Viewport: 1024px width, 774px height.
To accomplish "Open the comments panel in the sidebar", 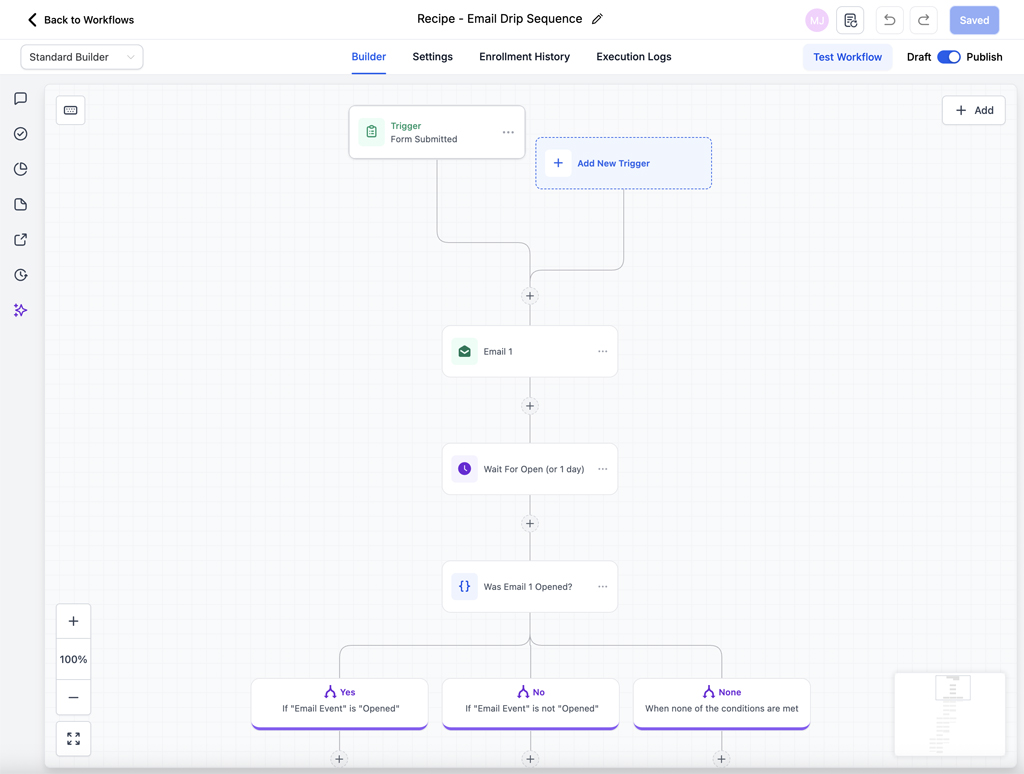I will (20, 98).
